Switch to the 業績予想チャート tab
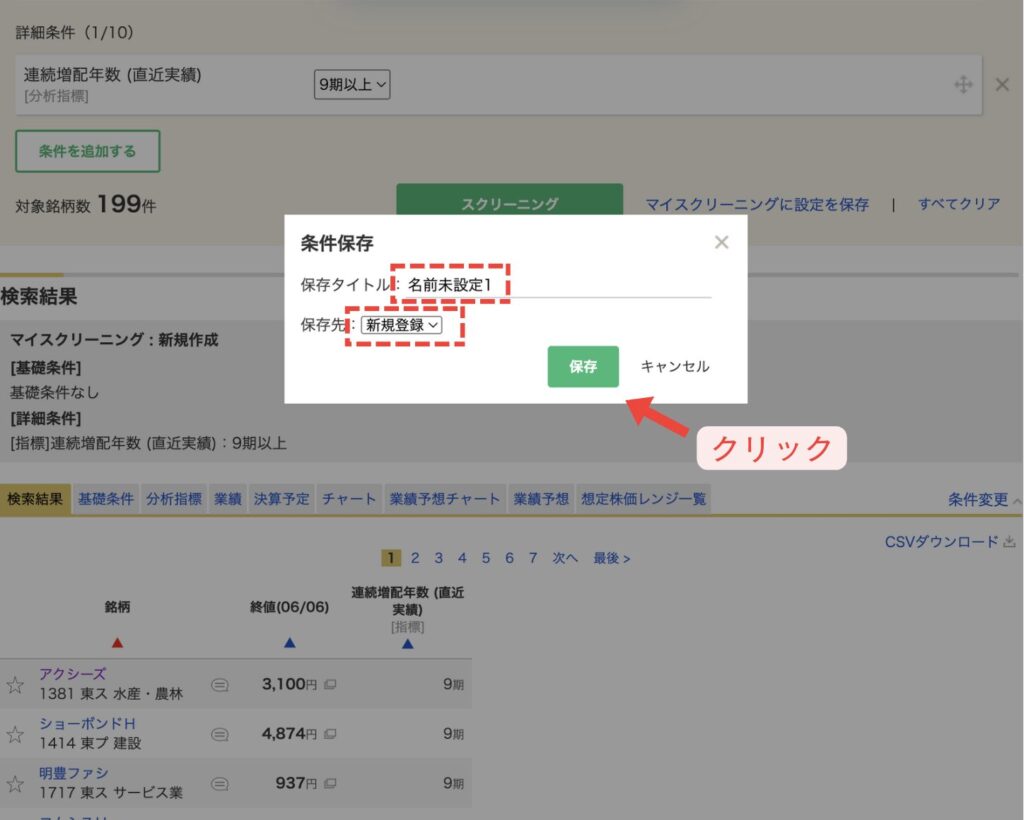 point(444,499)
